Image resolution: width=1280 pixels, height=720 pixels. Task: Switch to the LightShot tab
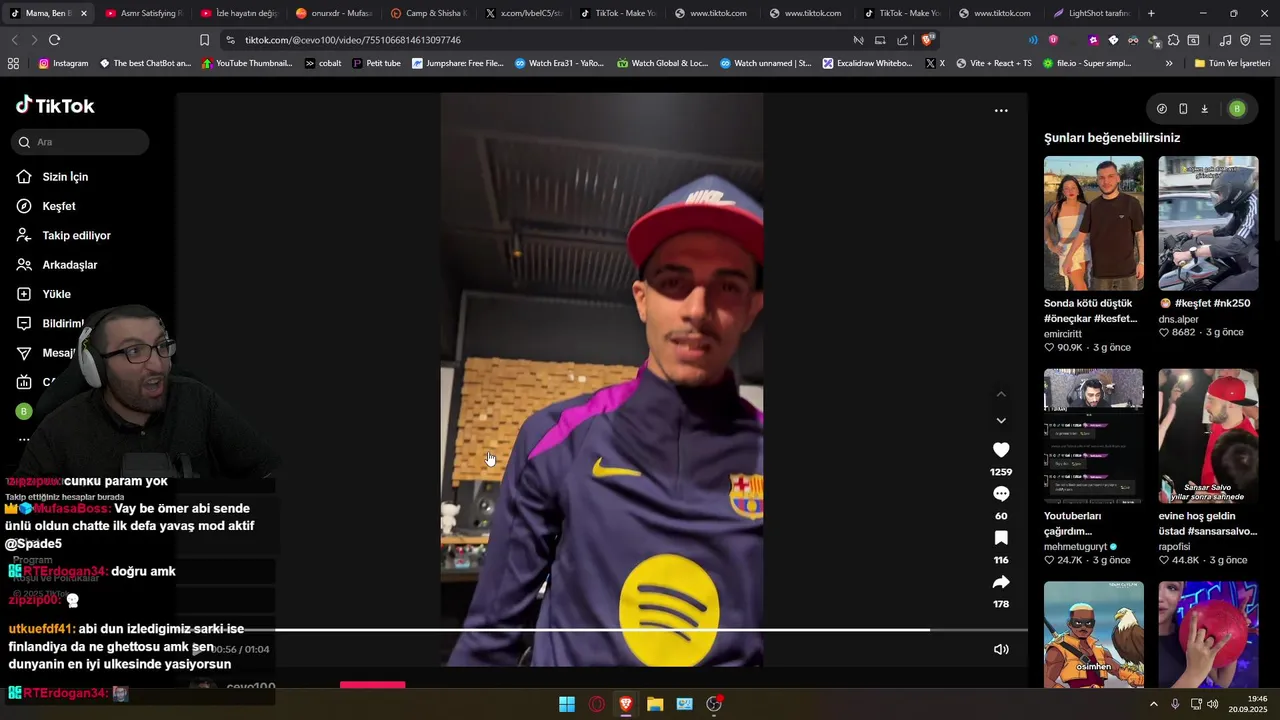point(1090,13)
